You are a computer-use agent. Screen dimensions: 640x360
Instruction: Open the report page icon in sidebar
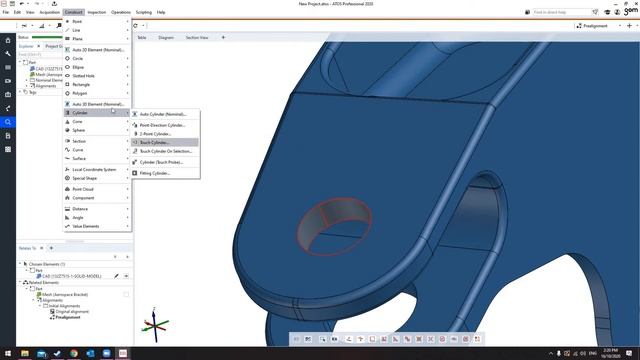[8, 136]
